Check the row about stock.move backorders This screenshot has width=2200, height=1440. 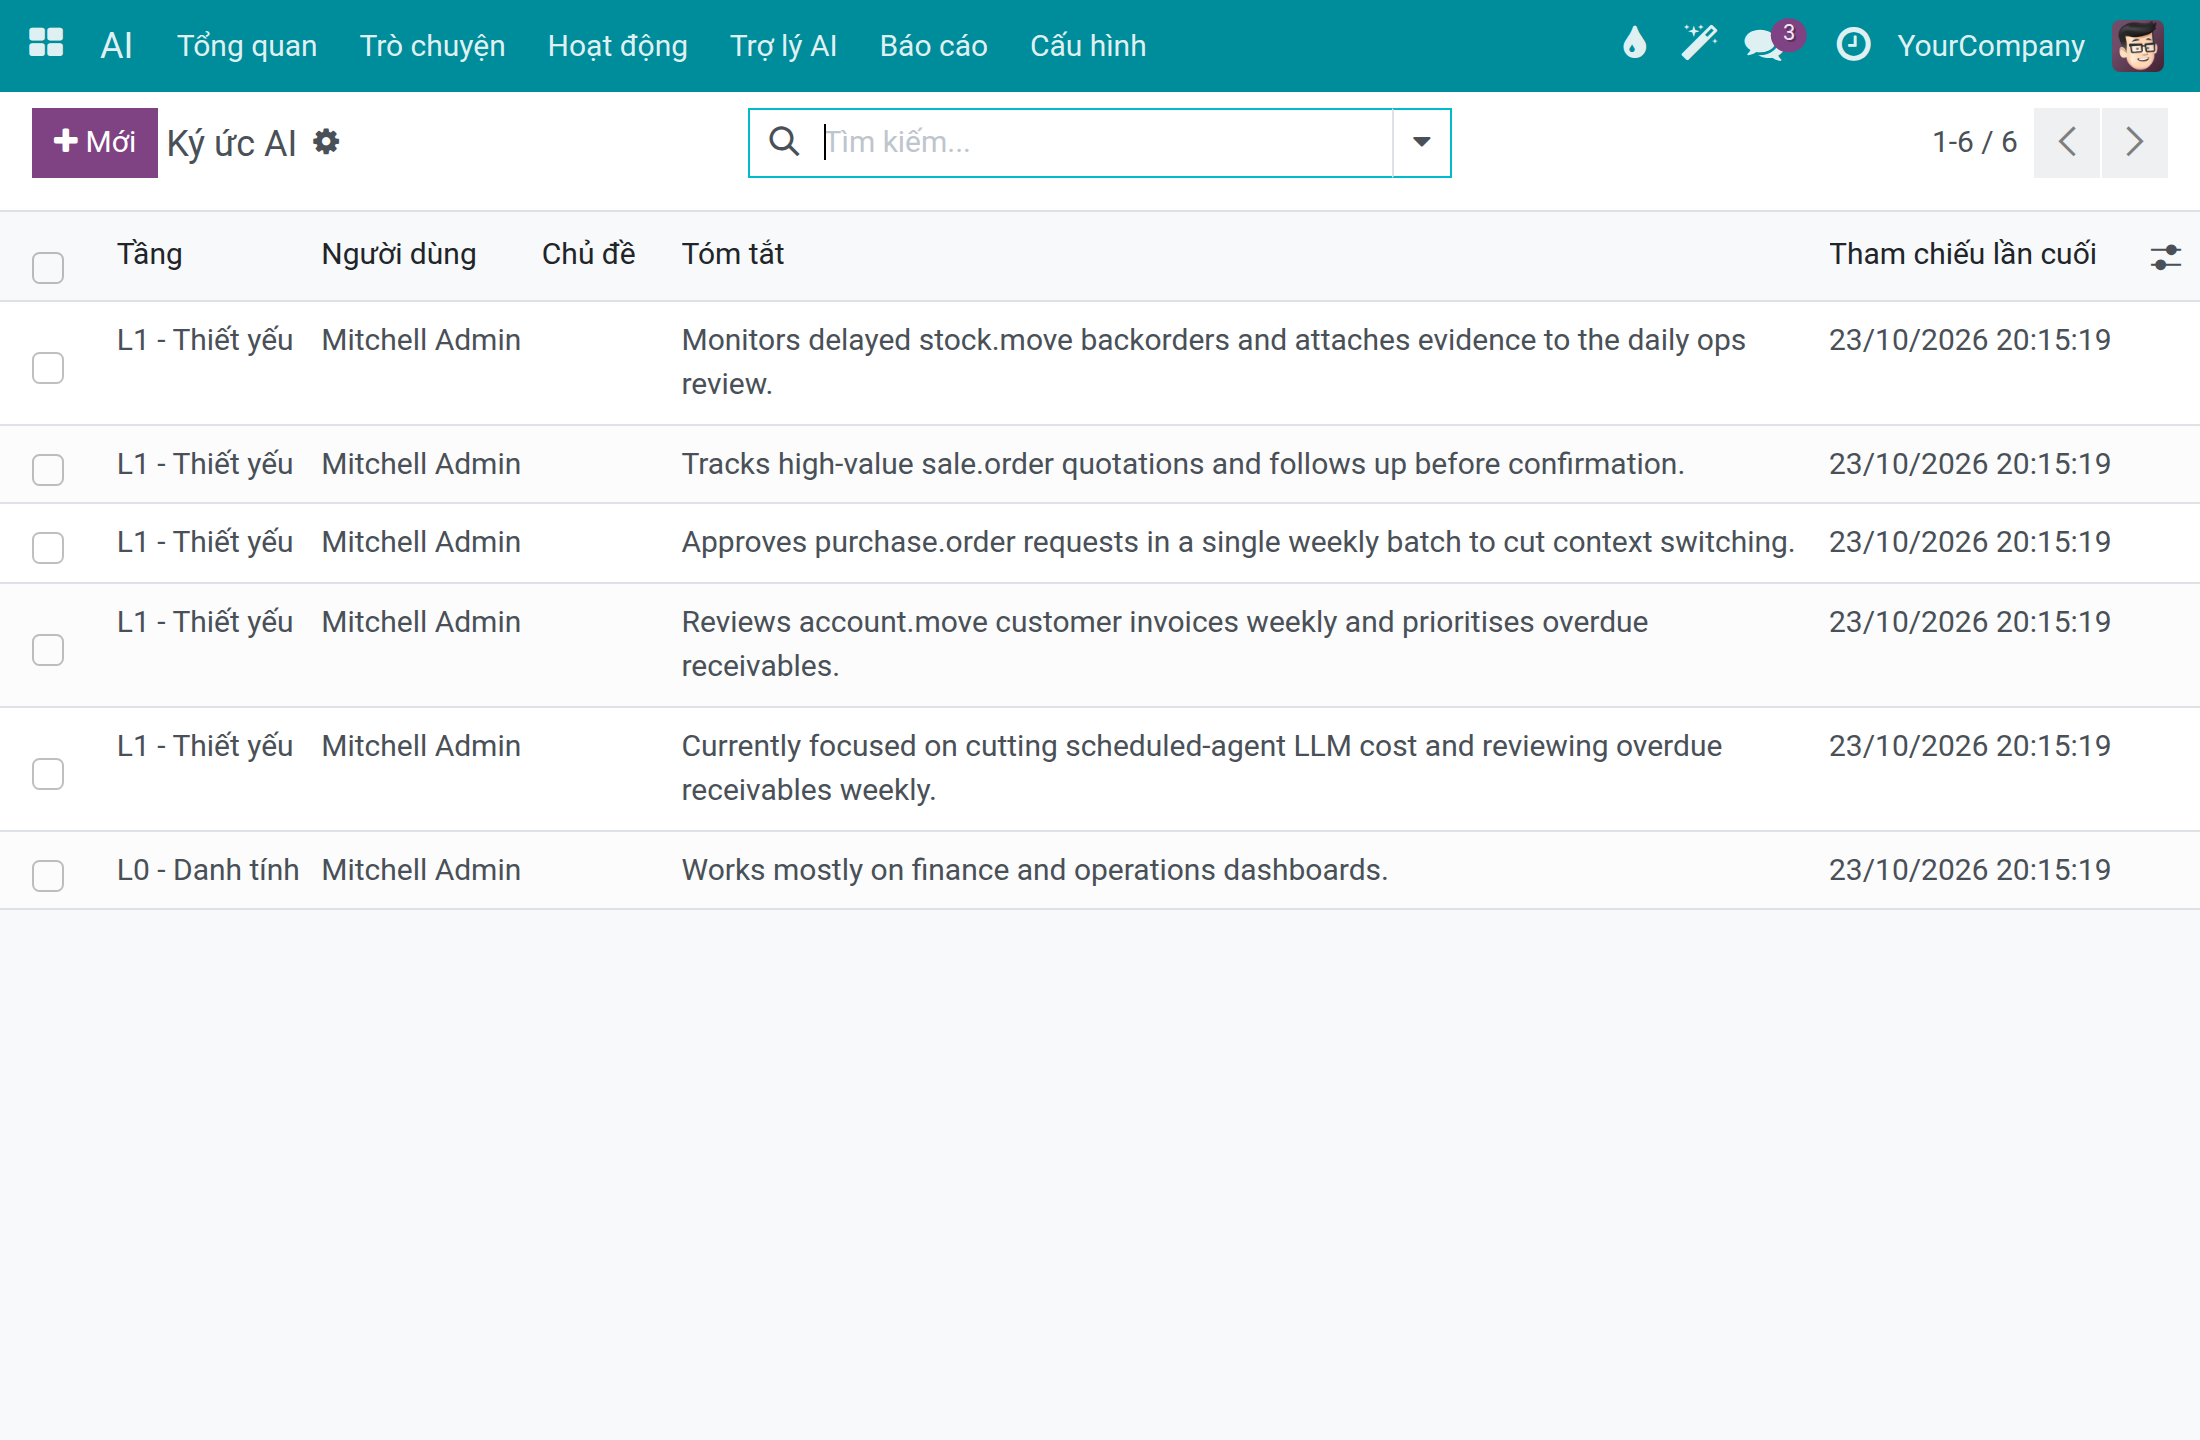click(48, 367)
